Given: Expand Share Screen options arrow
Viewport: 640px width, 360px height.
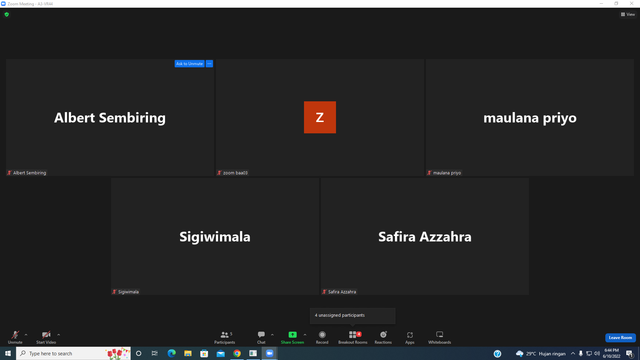Looking at the screenshot, I should 305,335.
